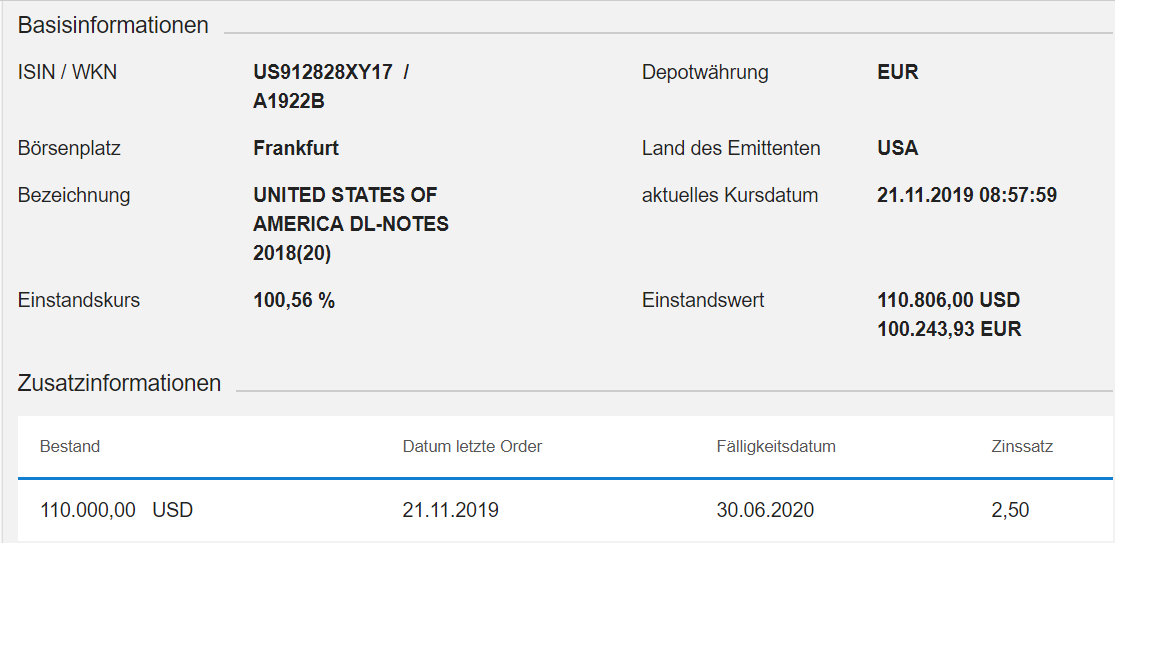
Task: Click the Fälligkeitsdatum column header
Action: [x=776, y=447]
